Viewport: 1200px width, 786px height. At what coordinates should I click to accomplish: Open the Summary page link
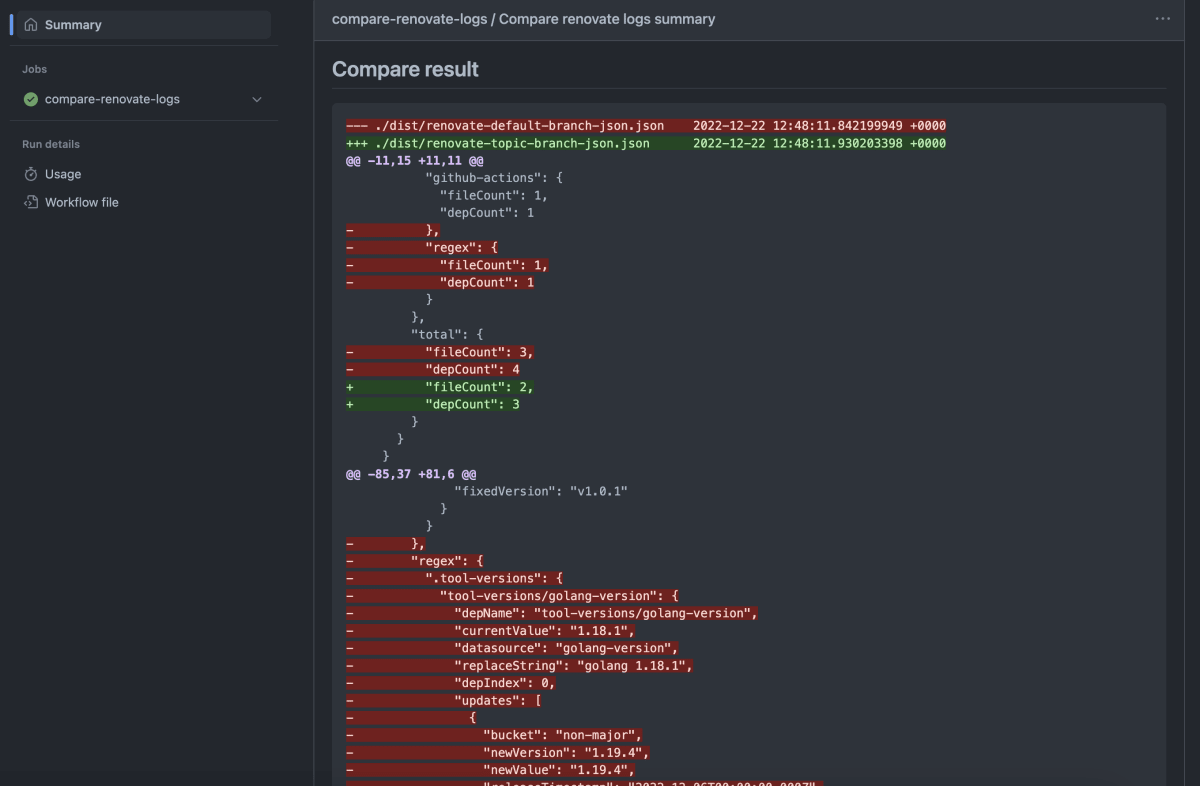pyautogui.click(x=144, y=25)
